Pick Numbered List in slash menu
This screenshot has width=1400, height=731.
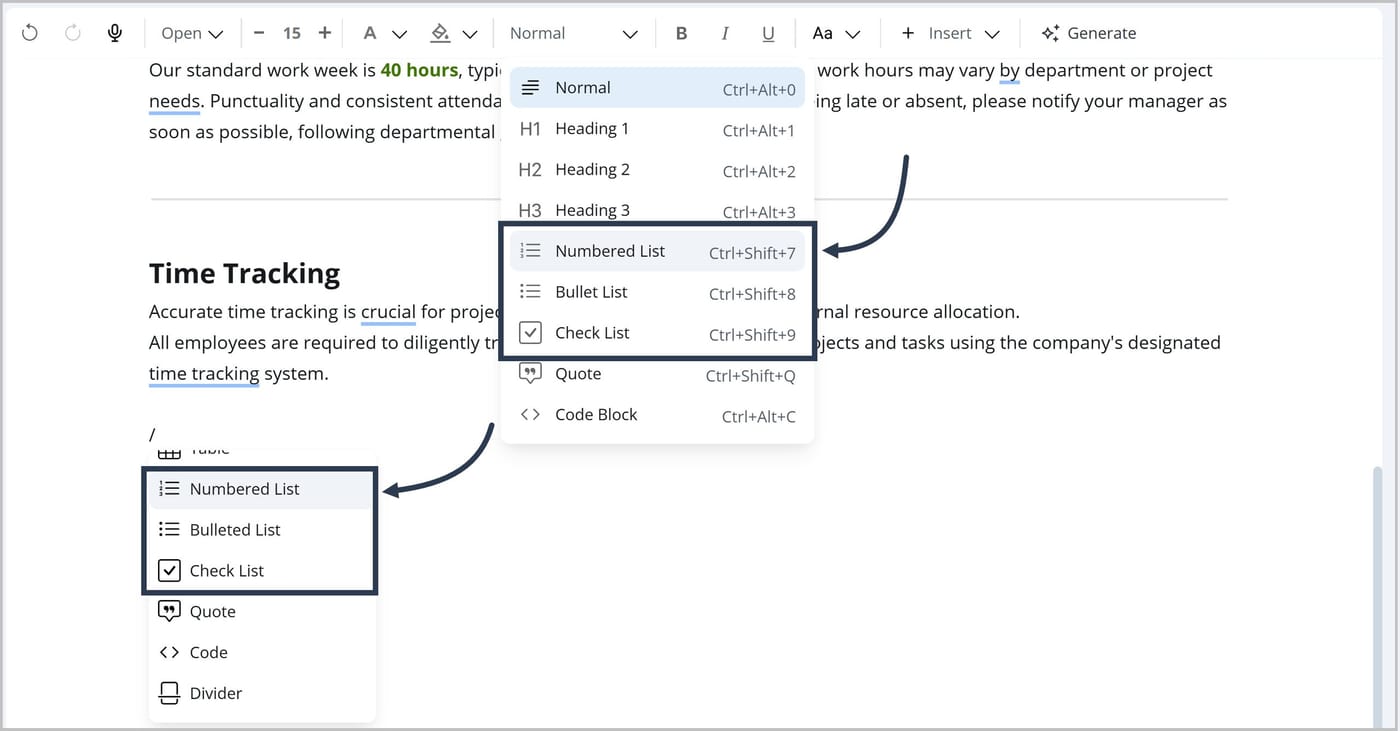click(x=262, y=489)
